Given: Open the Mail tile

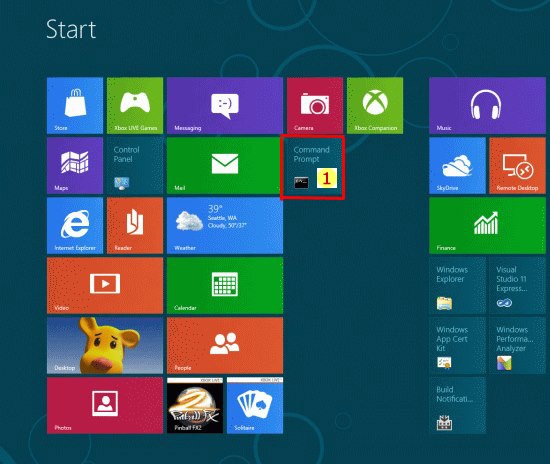Looking at the screenshot, I should [225, 166].
